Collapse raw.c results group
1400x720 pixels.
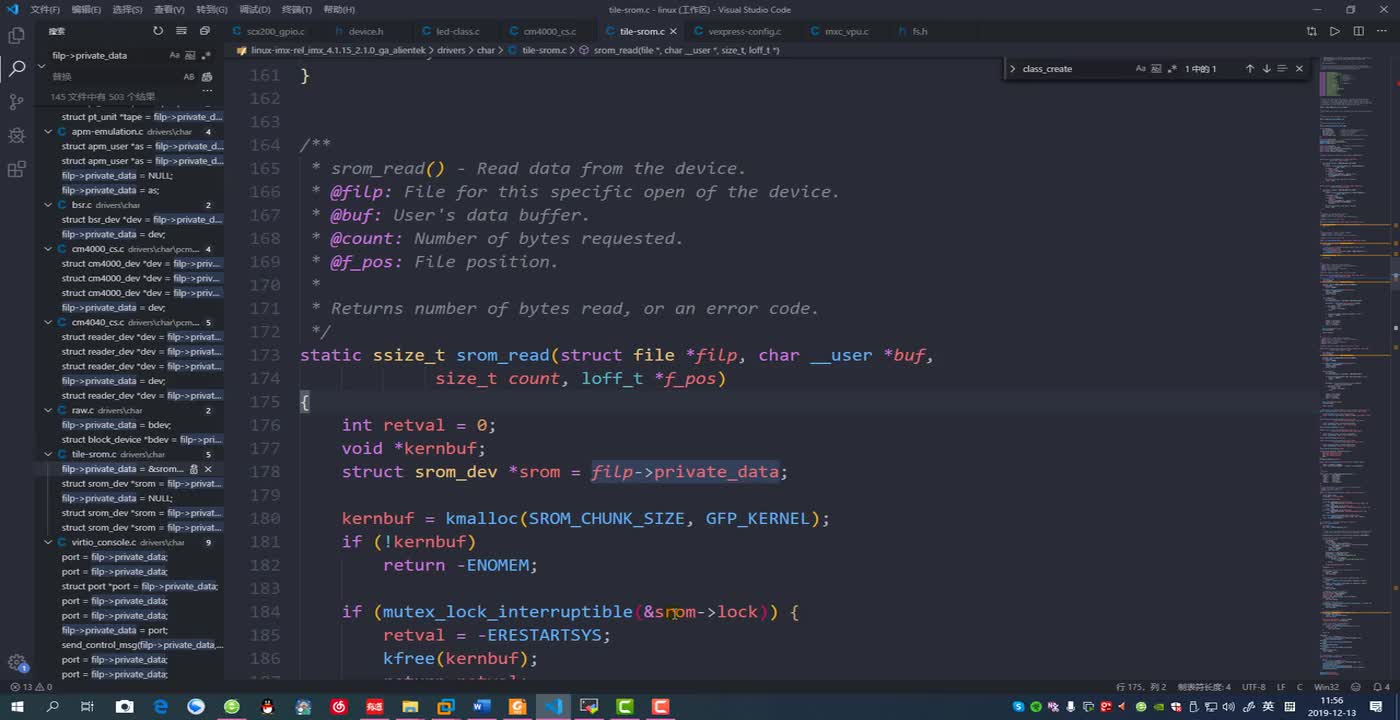click(48, 410)
